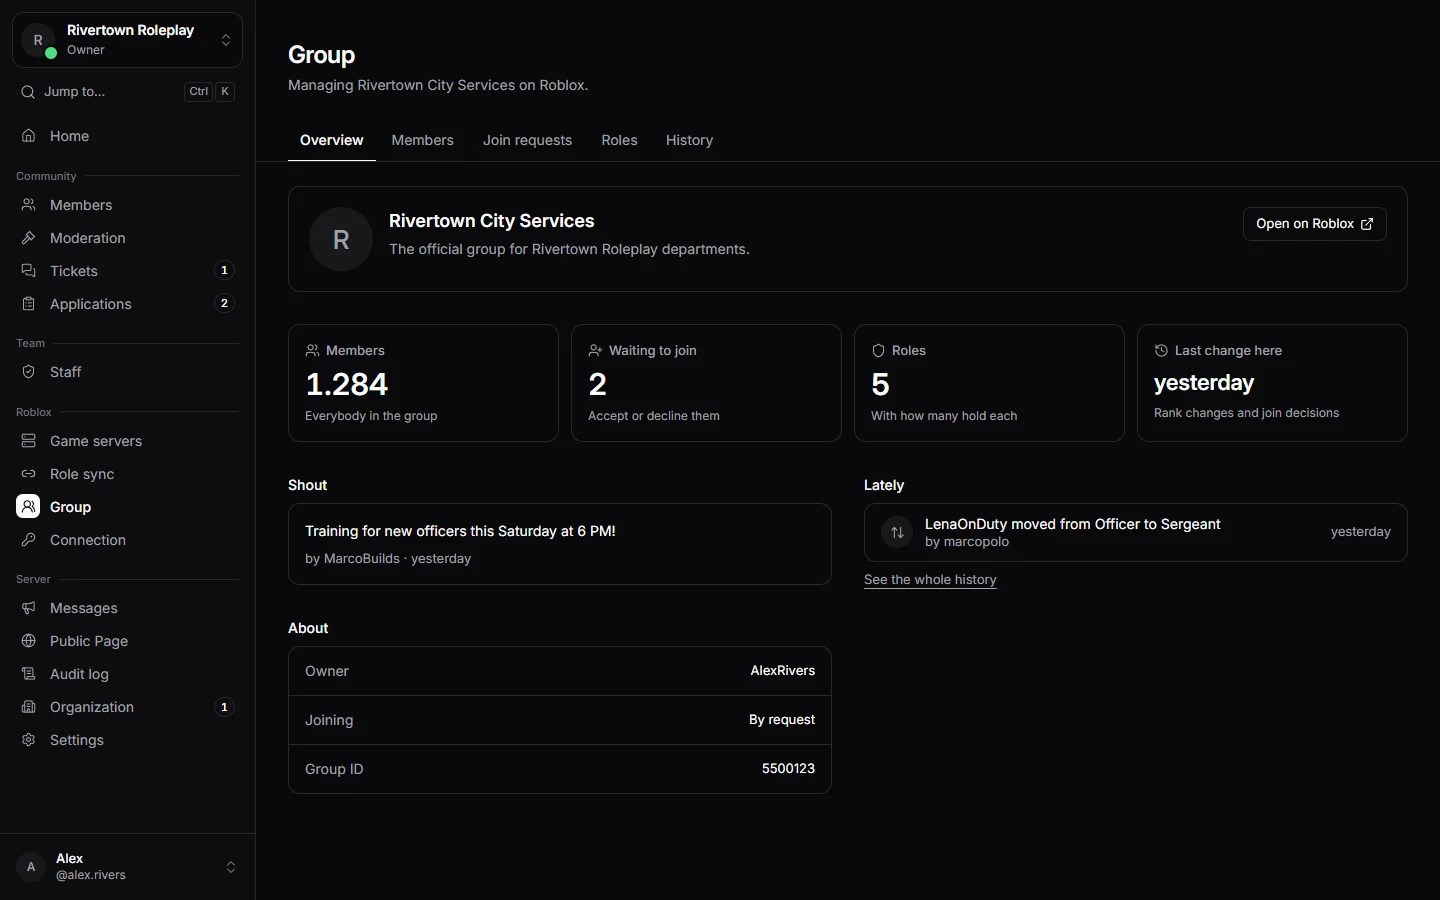Click the Audit log sidebar label

(79, 674)
